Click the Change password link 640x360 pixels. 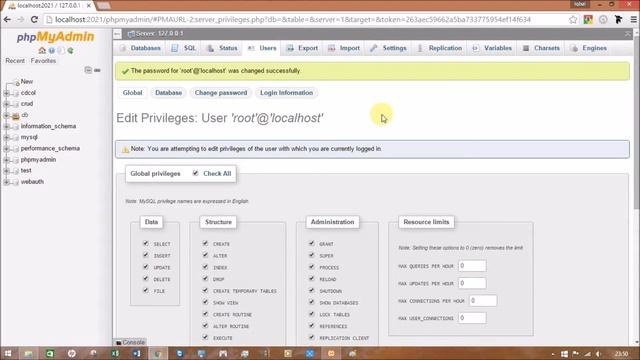tap(221, 93)
